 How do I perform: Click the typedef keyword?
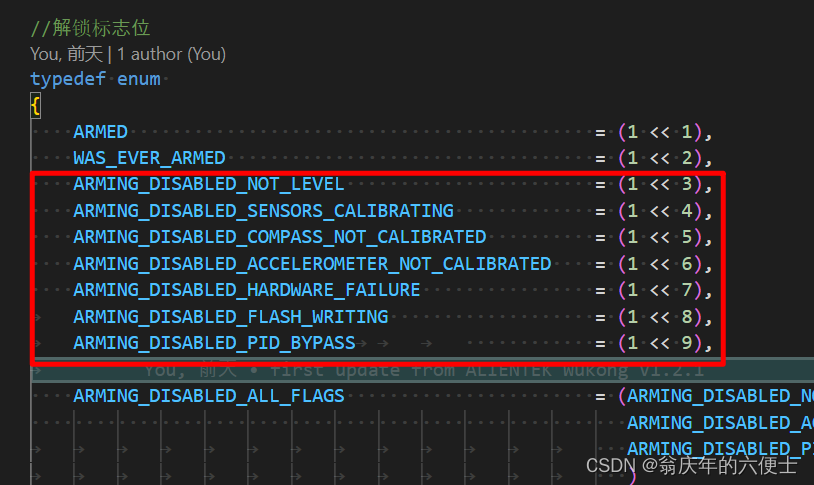tap(68, 79)
